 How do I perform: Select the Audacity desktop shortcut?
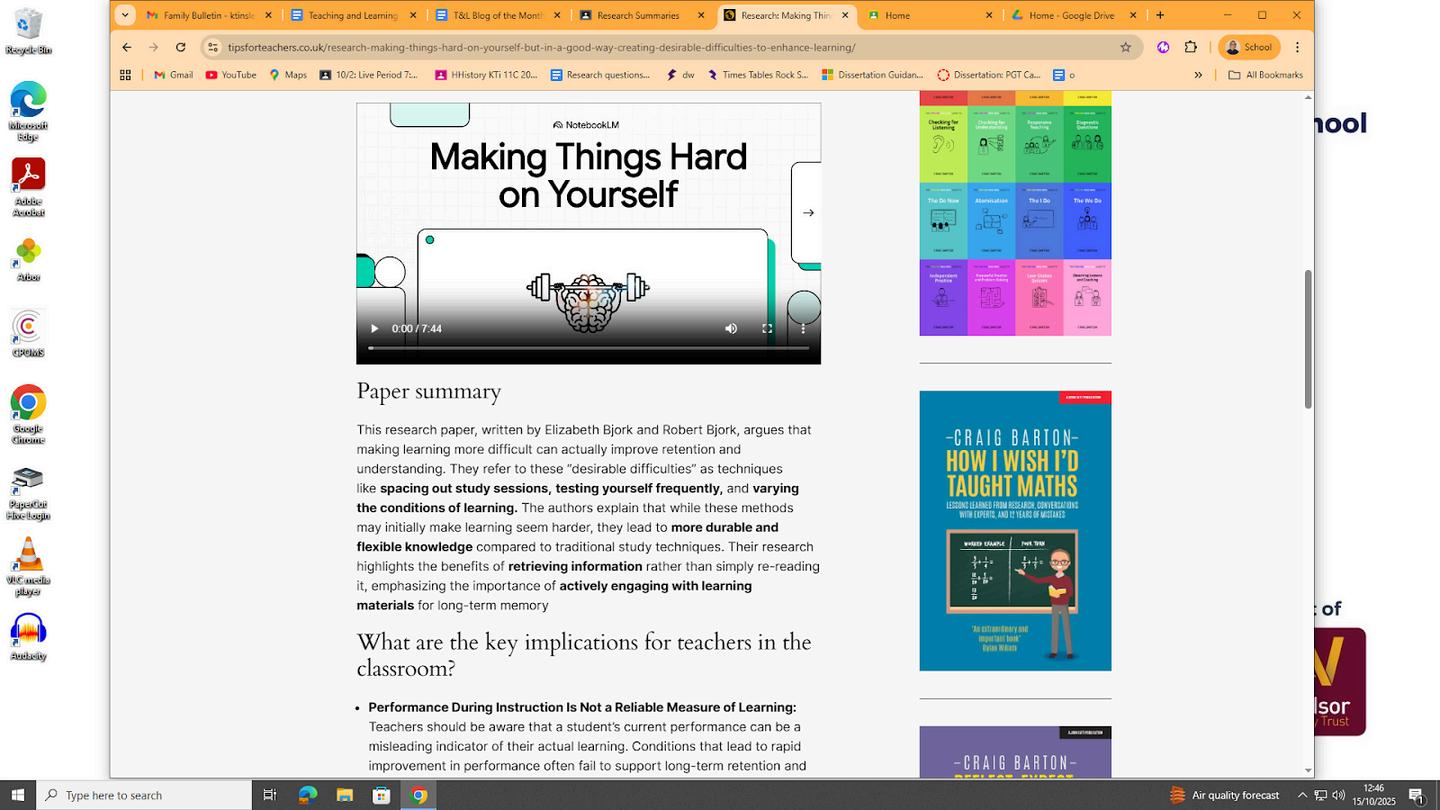(x=28, y=637)
